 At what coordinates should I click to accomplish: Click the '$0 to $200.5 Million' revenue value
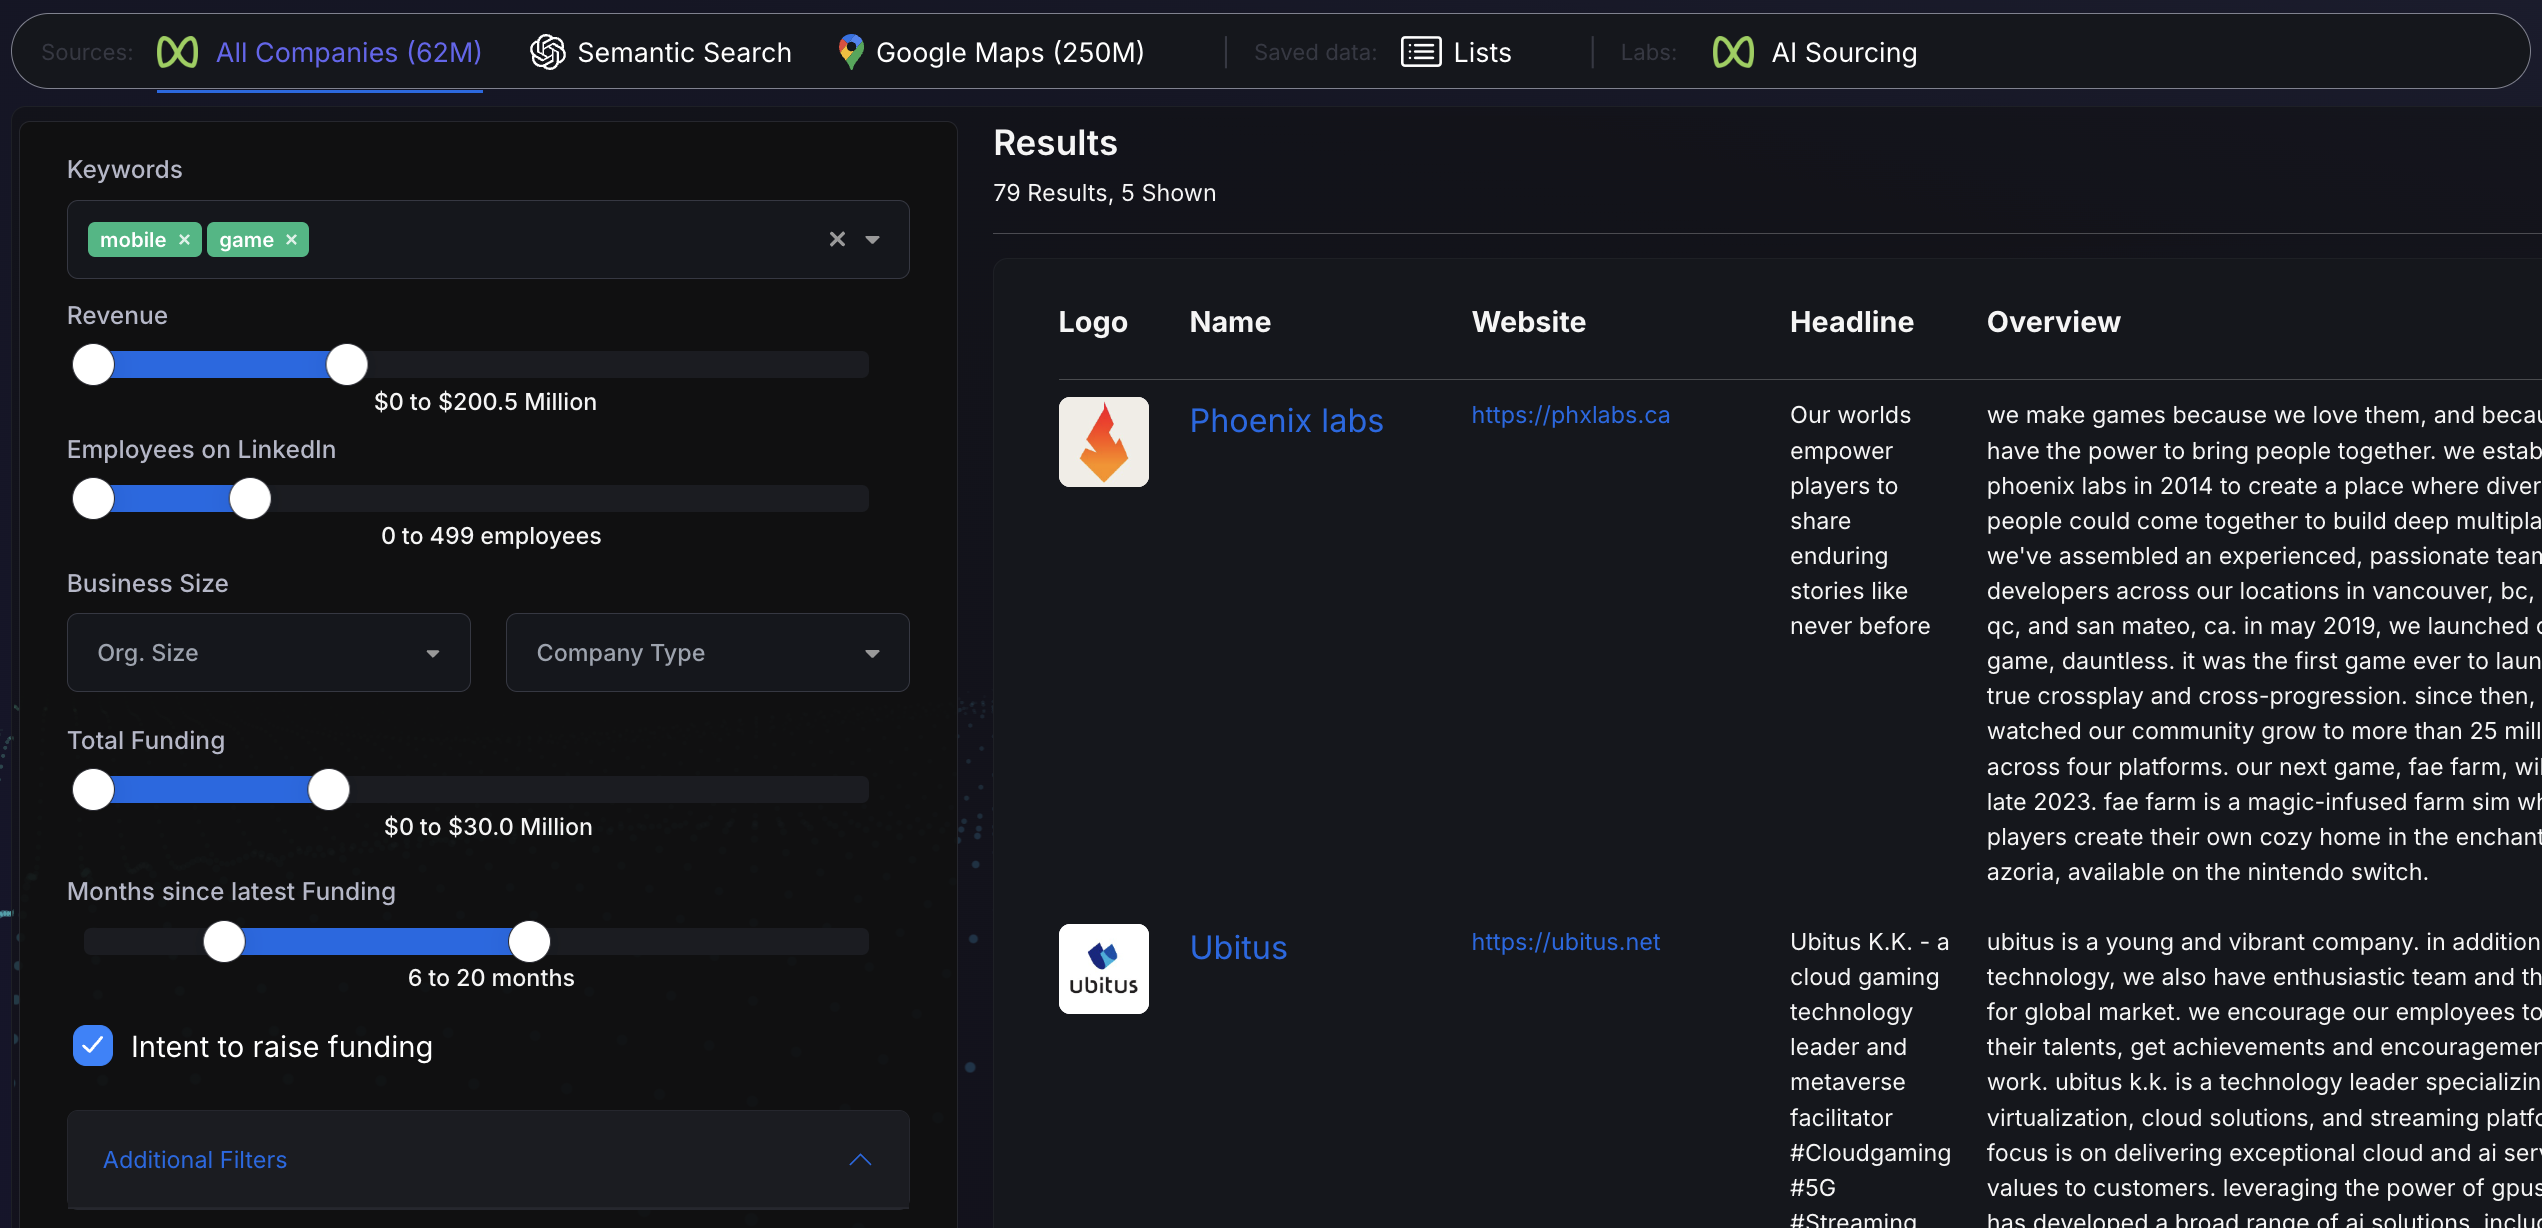pos(485,402)
